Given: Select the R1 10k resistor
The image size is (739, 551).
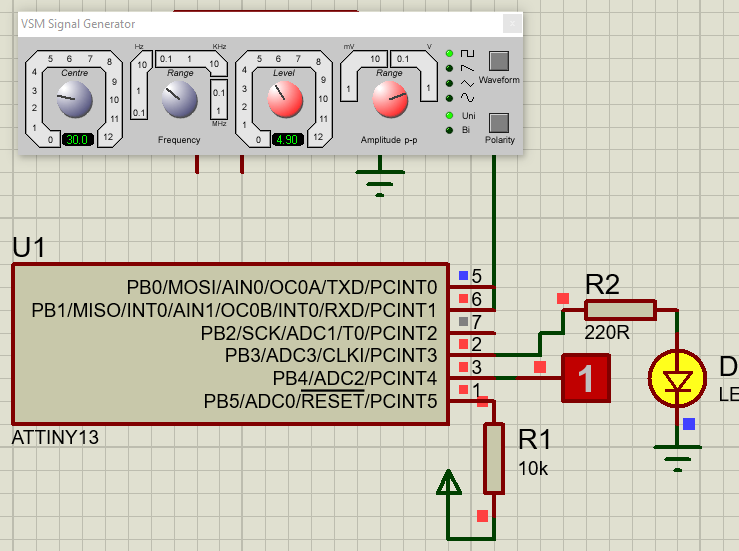Looking at the screenshot, I should [493, 458].
